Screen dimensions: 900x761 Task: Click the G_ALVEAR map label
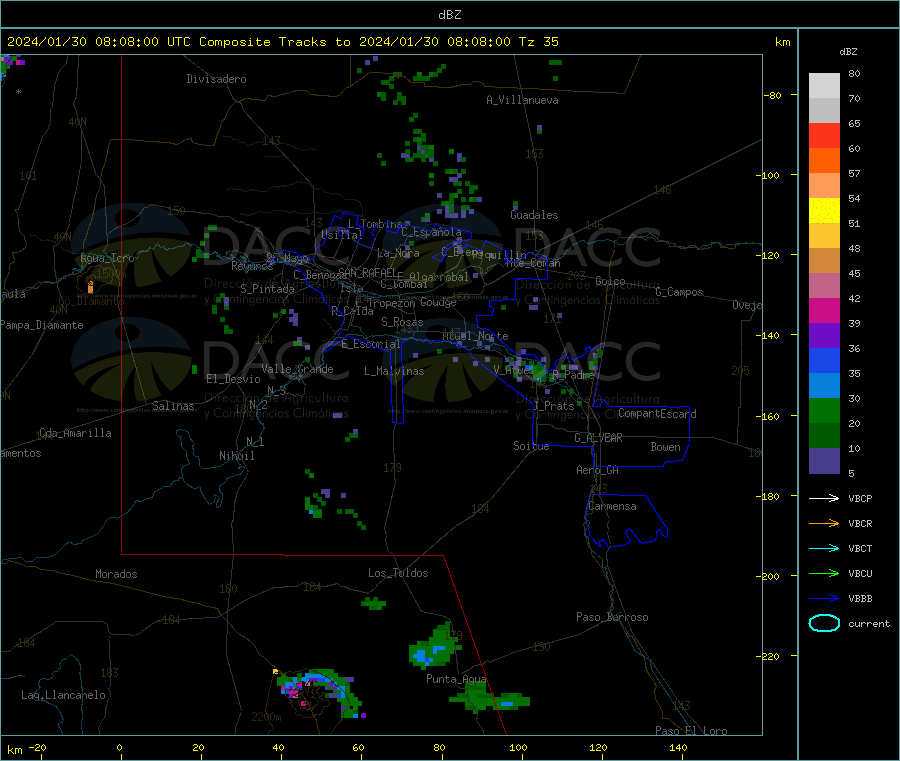(598, 438)
